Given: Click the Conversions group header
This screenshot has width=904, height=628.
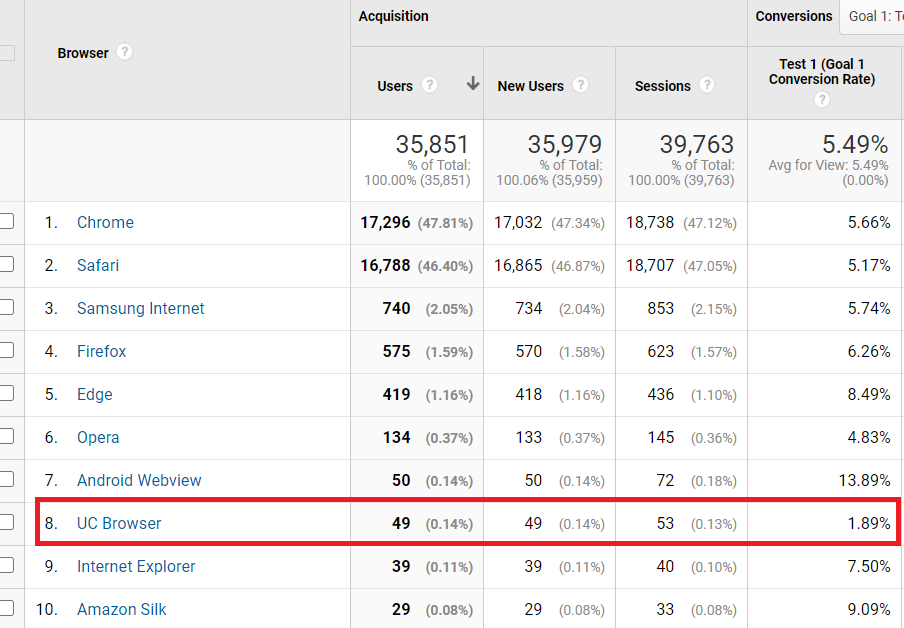Looking at the screenshot, I should pos(794,16).
